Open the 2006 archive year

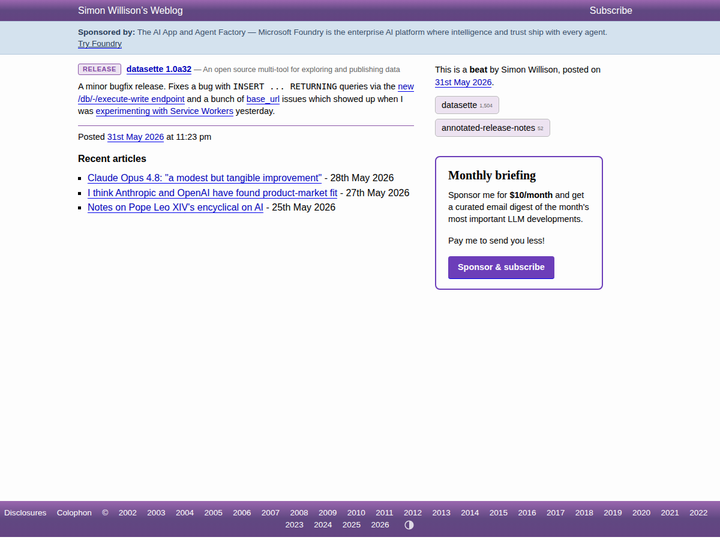point(242,513)
